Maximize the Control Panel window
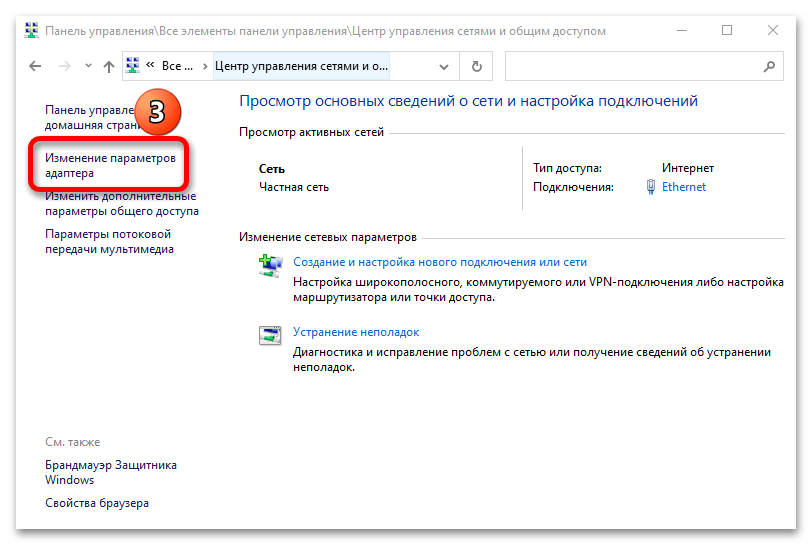This screenshot has width=812, height=545. tap(727, 31)
